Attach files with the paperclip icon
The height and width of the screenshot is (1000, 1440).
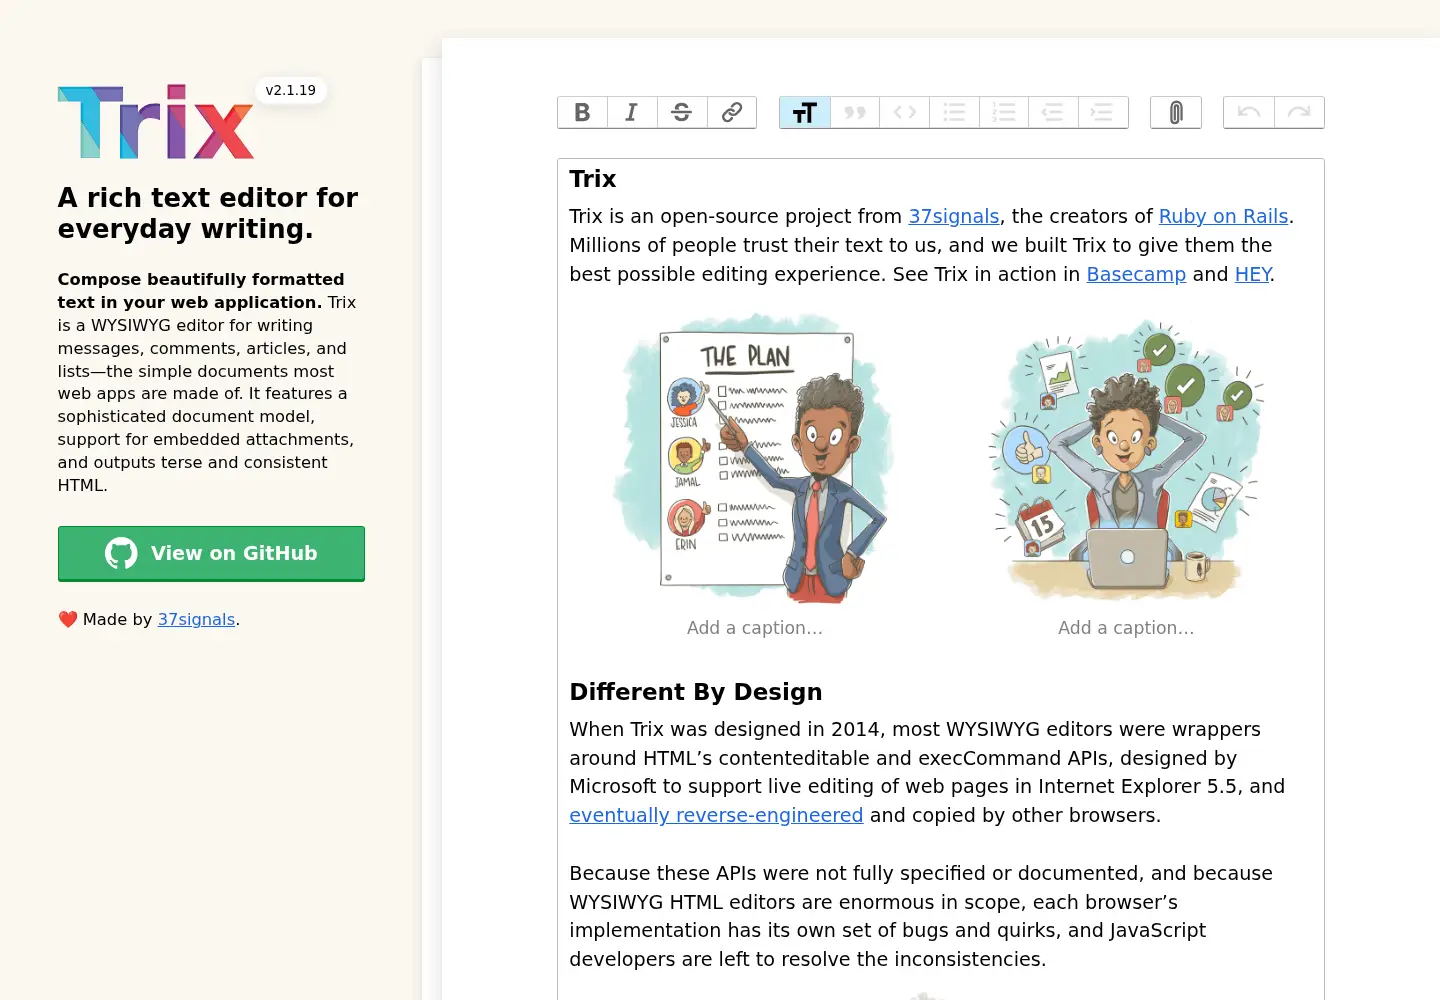click(x=1176, y=112)
